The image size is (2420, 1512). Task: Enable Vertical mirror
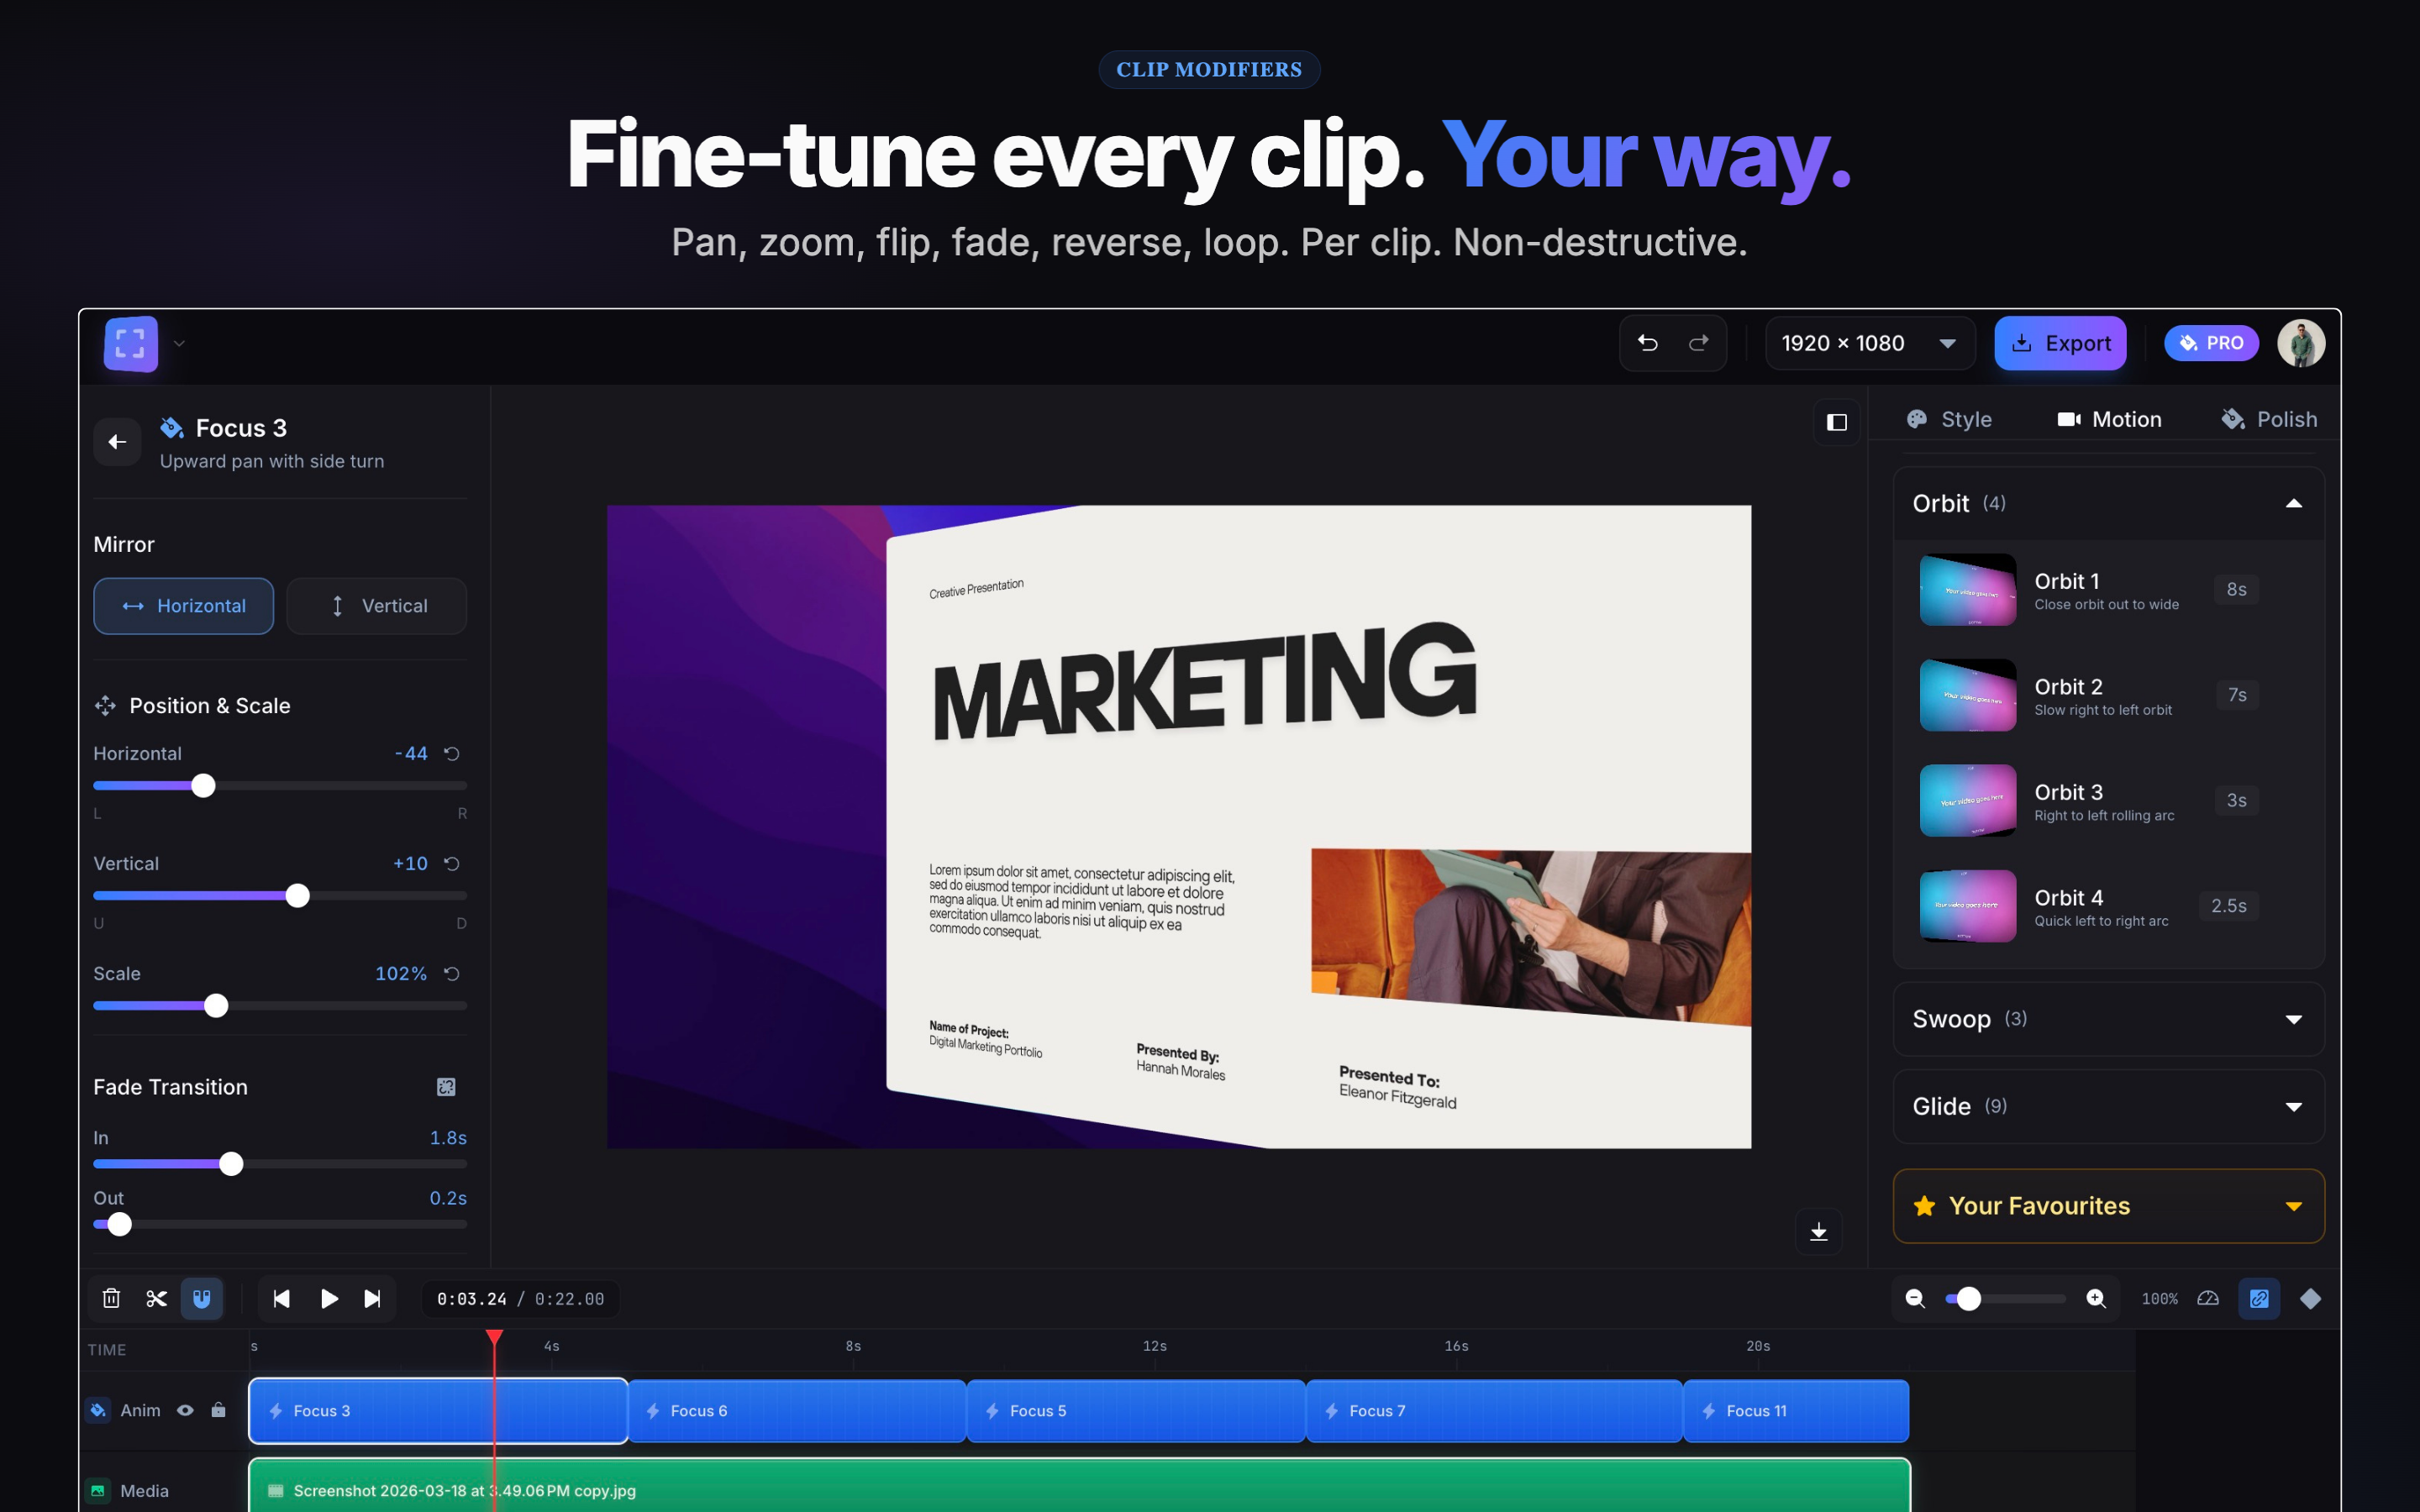[376, 606]
